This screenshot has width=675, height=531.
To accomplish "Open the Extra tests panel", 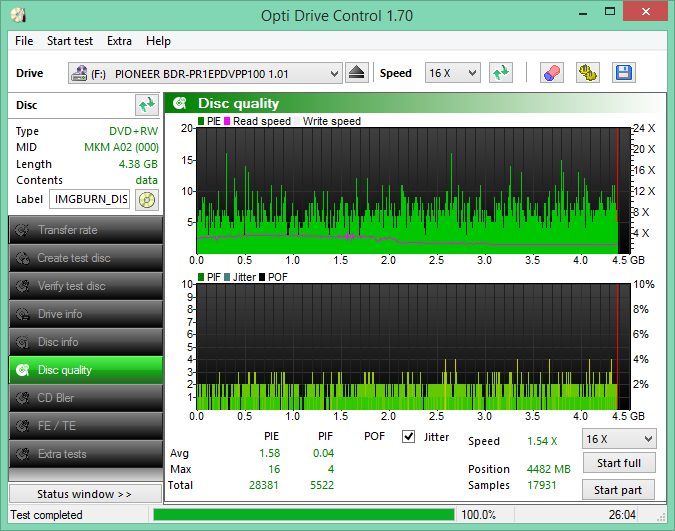I will click(86, 454).
